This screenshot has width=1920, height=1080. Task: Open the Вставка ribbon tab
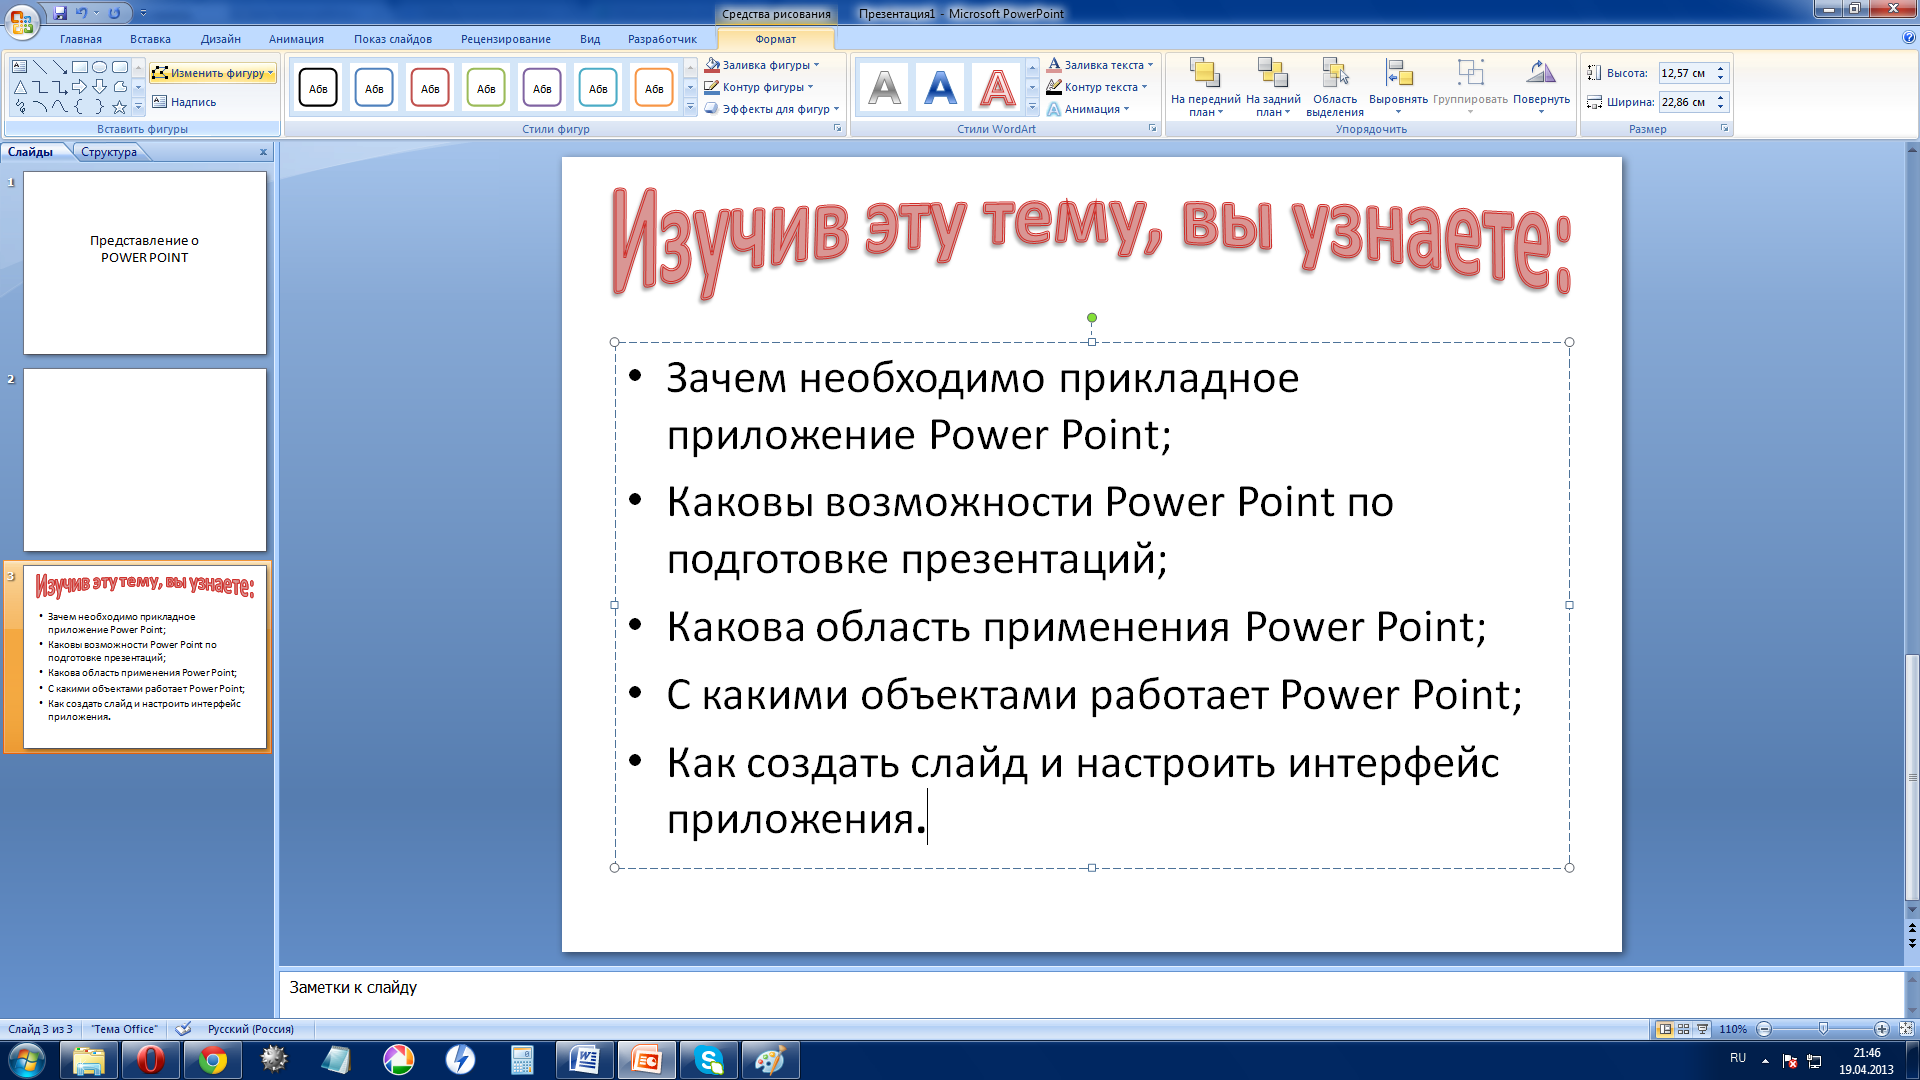click(150, 39)
